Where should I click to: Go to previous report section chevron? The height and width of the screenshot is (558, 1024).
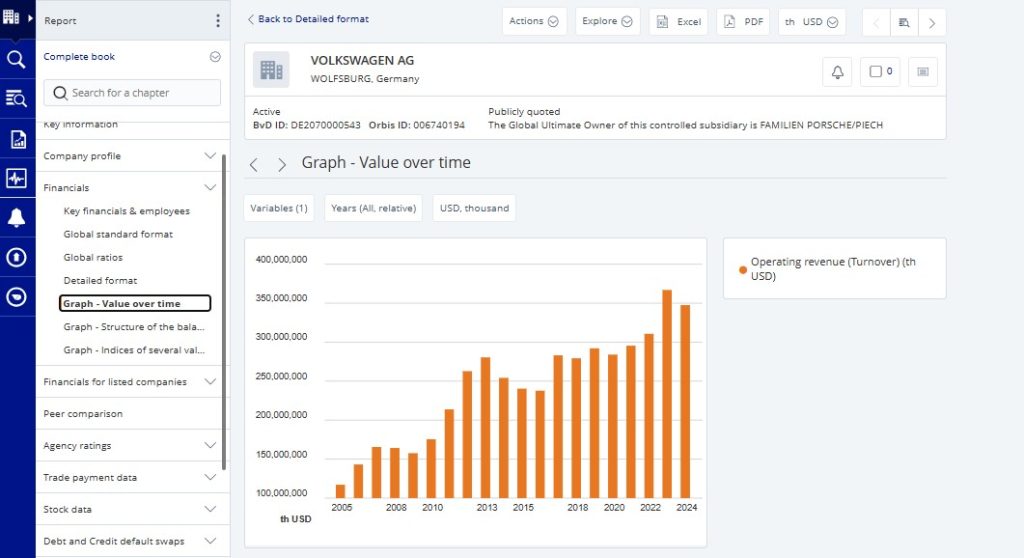254,165
